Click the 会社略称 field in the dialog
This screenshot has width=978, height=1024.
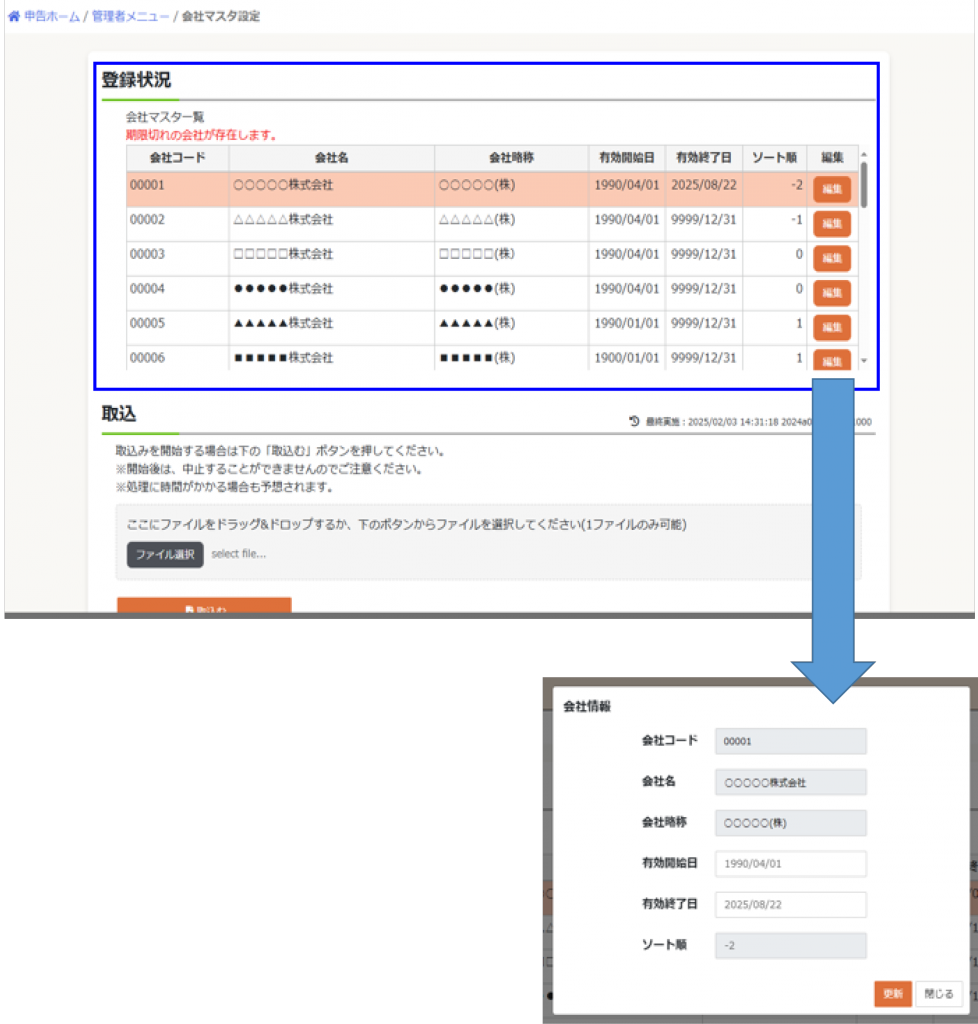click(791, 823)
